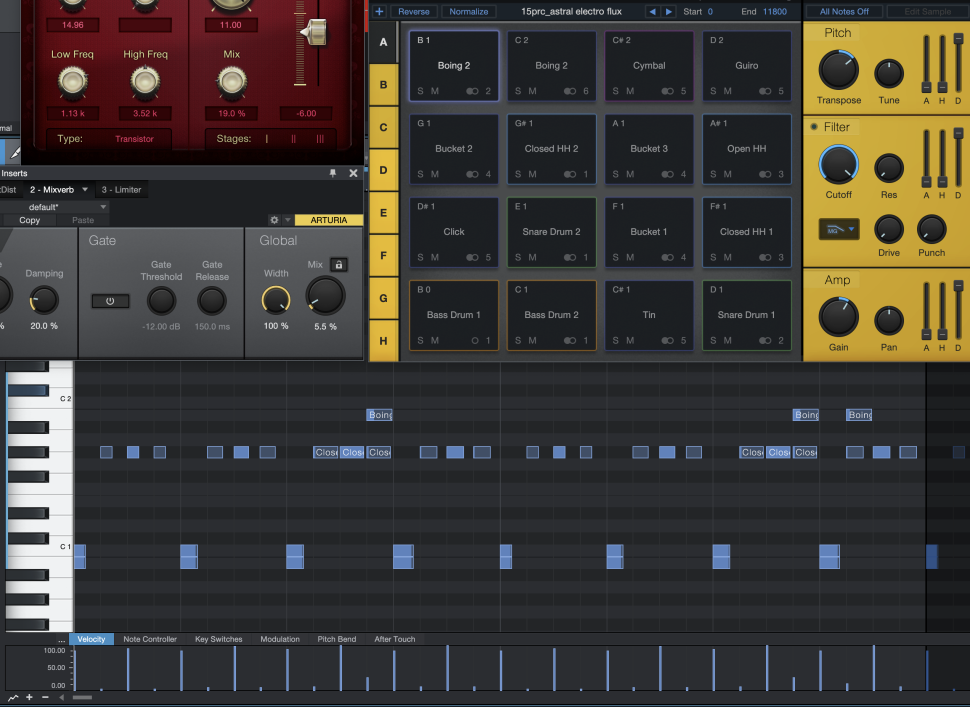
Task: Open the default* preset dropdown
Action: pos(103,207)
